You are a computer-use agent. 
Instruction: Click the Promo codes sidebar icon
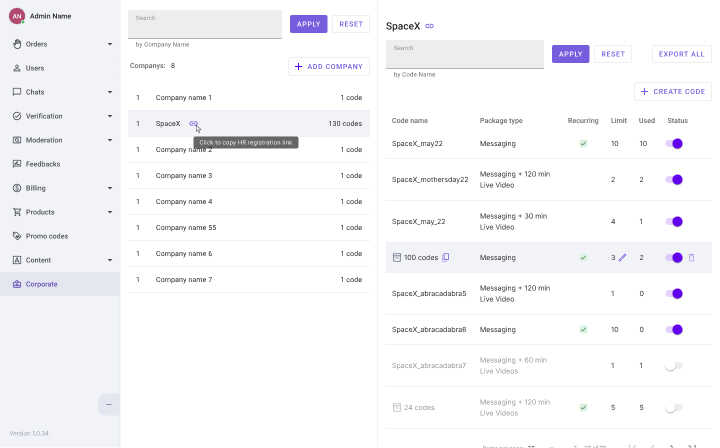[16, 236]
